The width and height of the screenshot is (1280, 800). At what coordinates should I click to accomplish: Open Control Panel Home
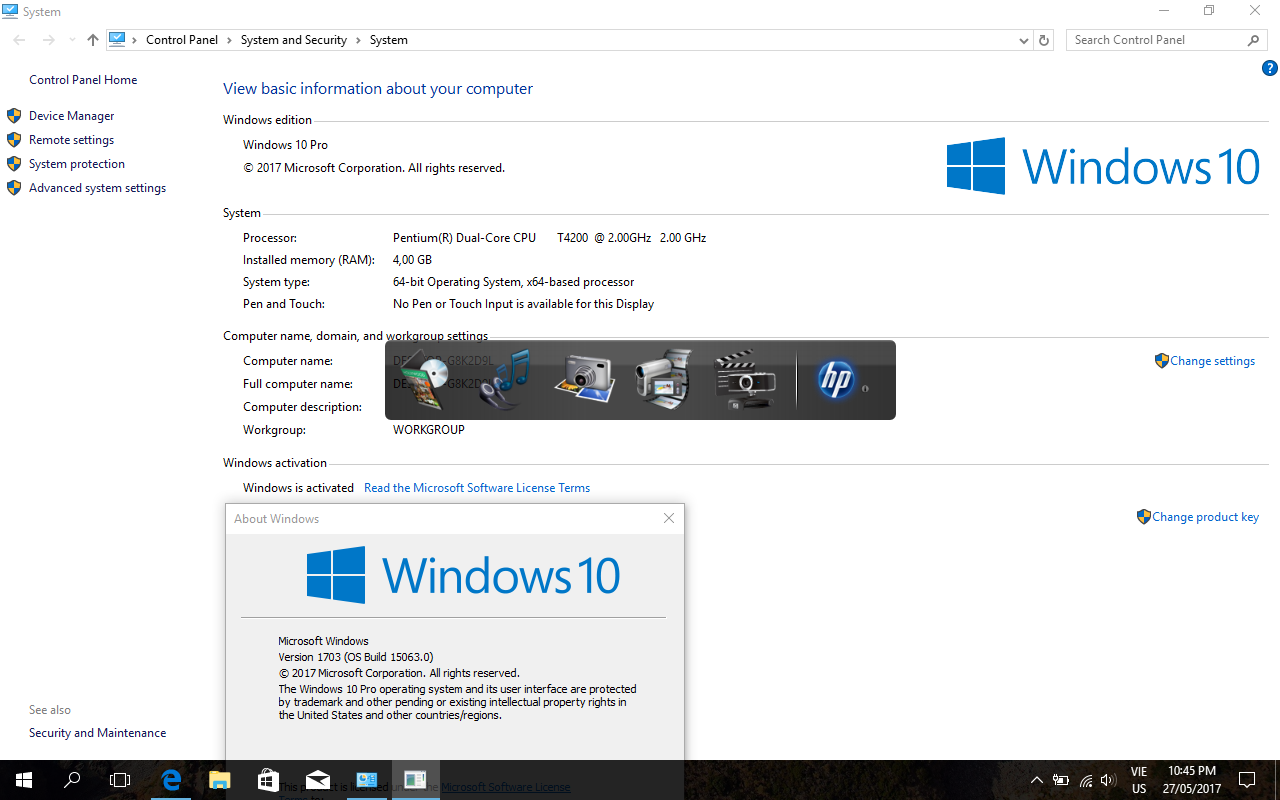83,80
